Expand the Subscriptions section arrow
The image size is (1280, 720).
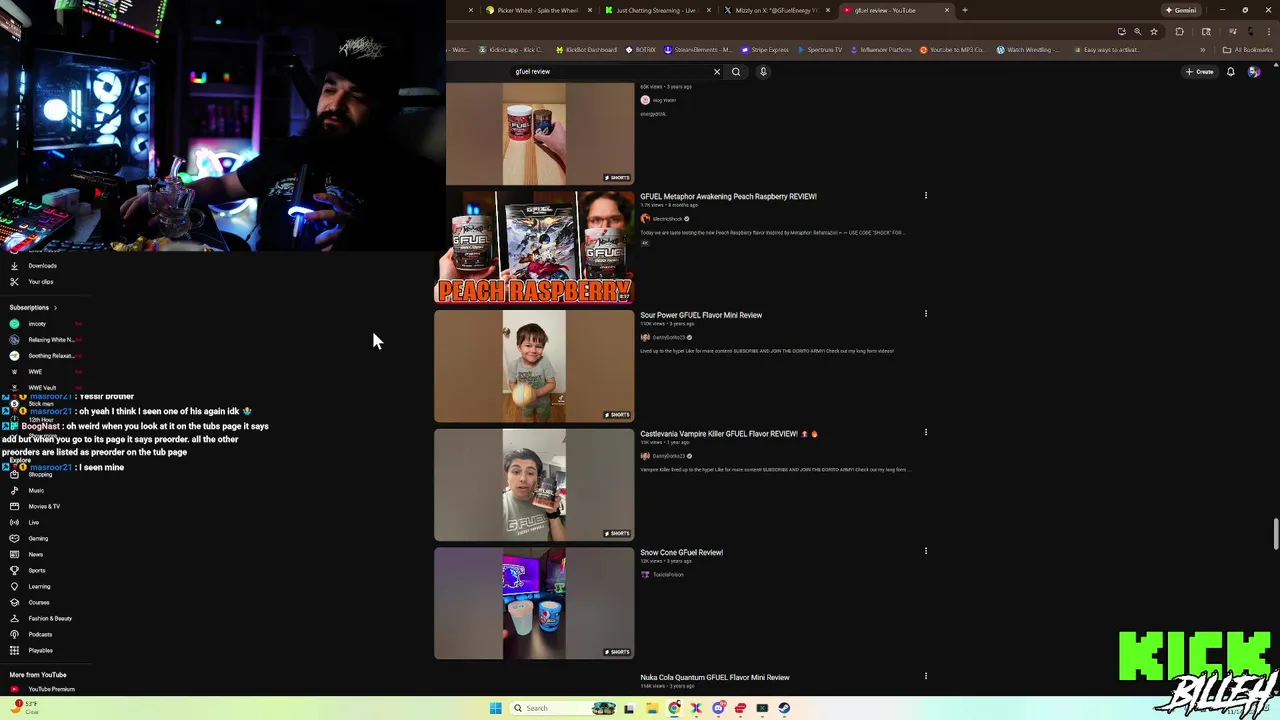click(55, 308)
